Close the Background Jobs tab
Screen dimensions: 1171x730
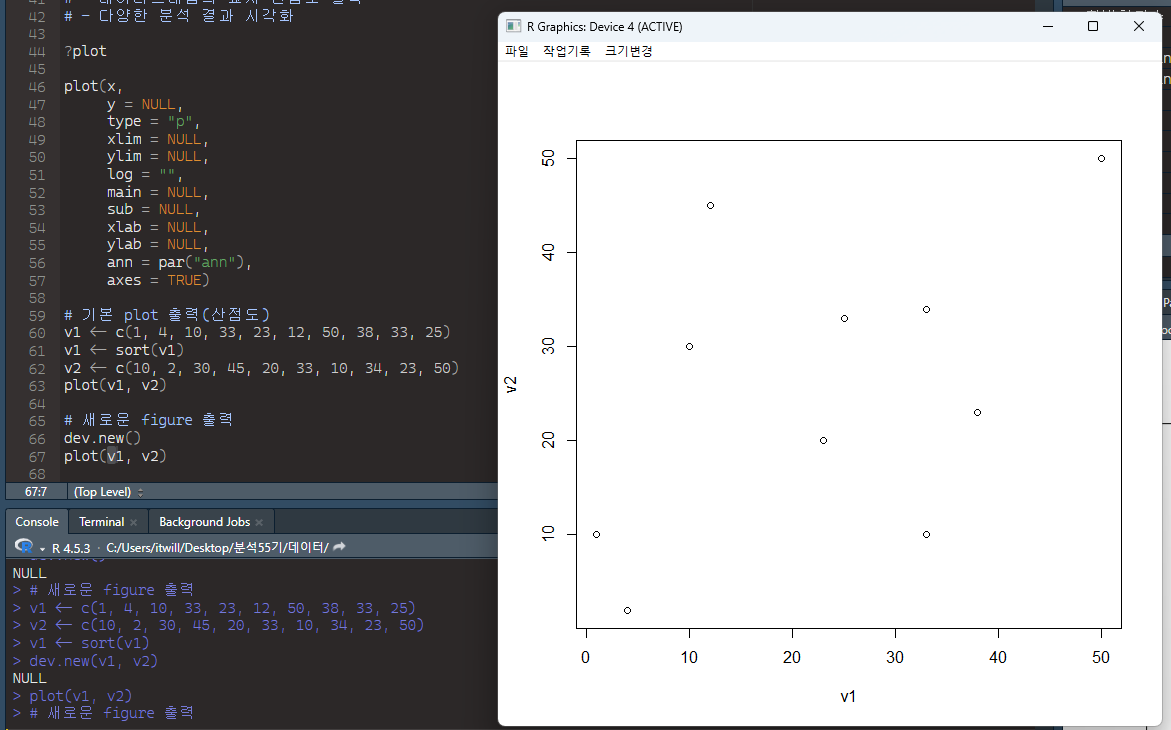(x=259, y=522)
